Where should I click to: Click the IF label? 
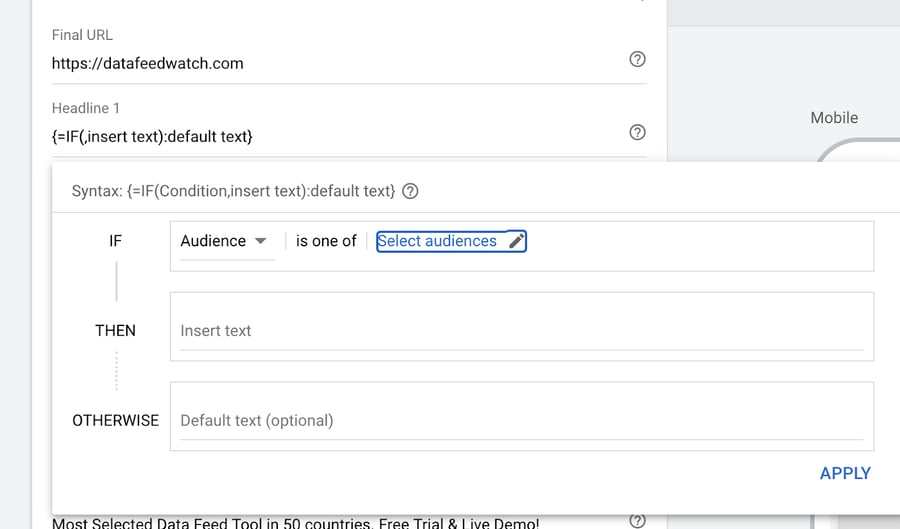click(115, 241)
